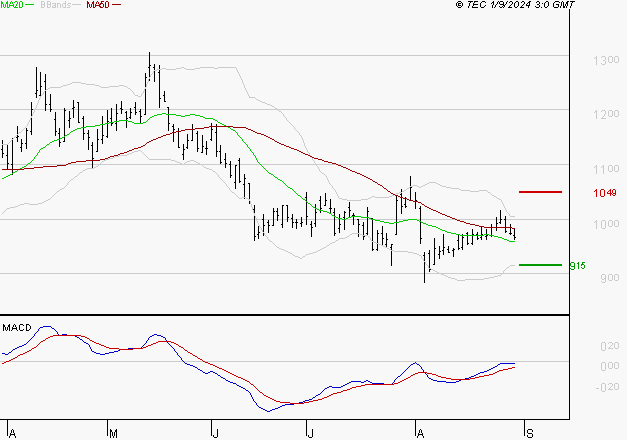Click the S month label on axis

click(530, 434)
